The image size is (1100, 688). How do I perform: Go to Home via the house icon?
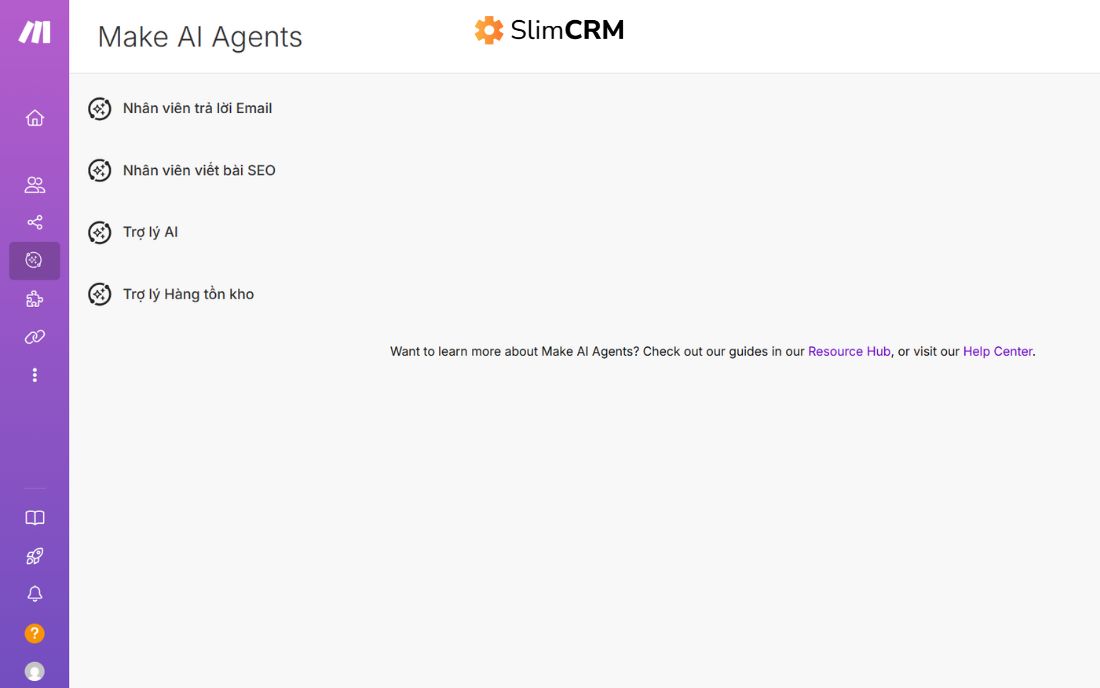point(34,118)
